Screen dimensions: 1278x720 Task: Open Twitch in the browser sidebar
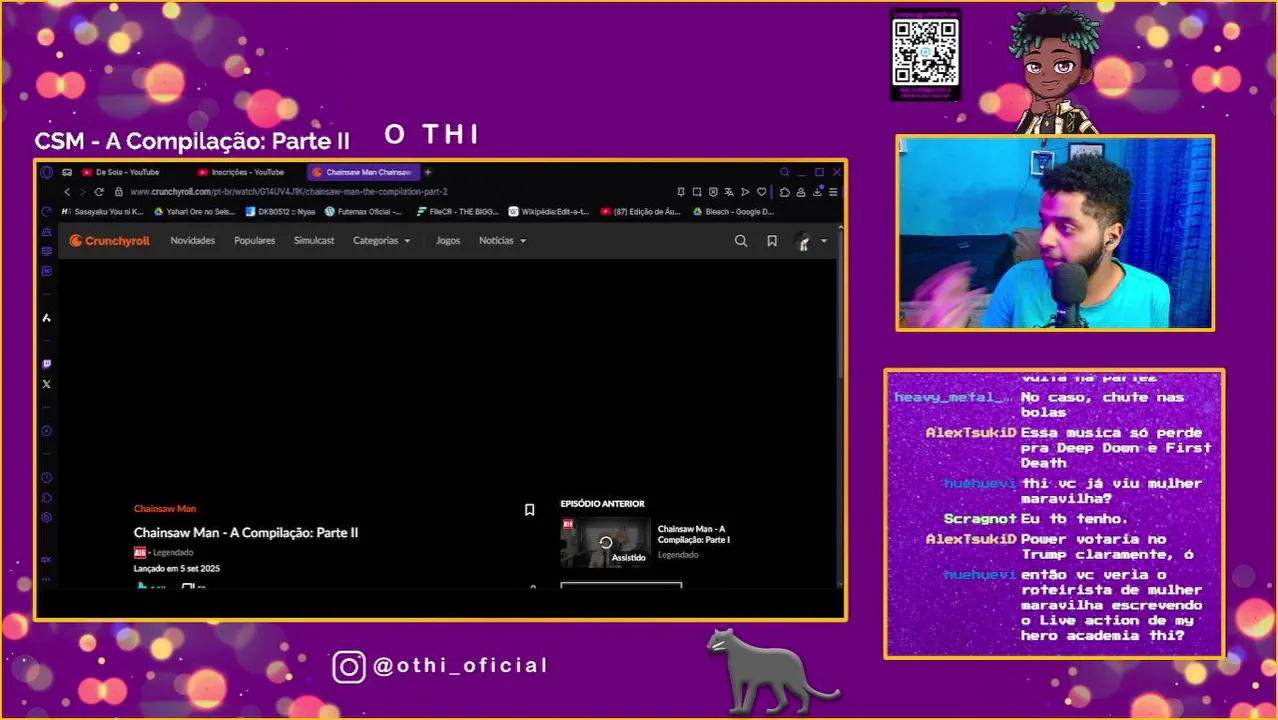tap(46, 364)
